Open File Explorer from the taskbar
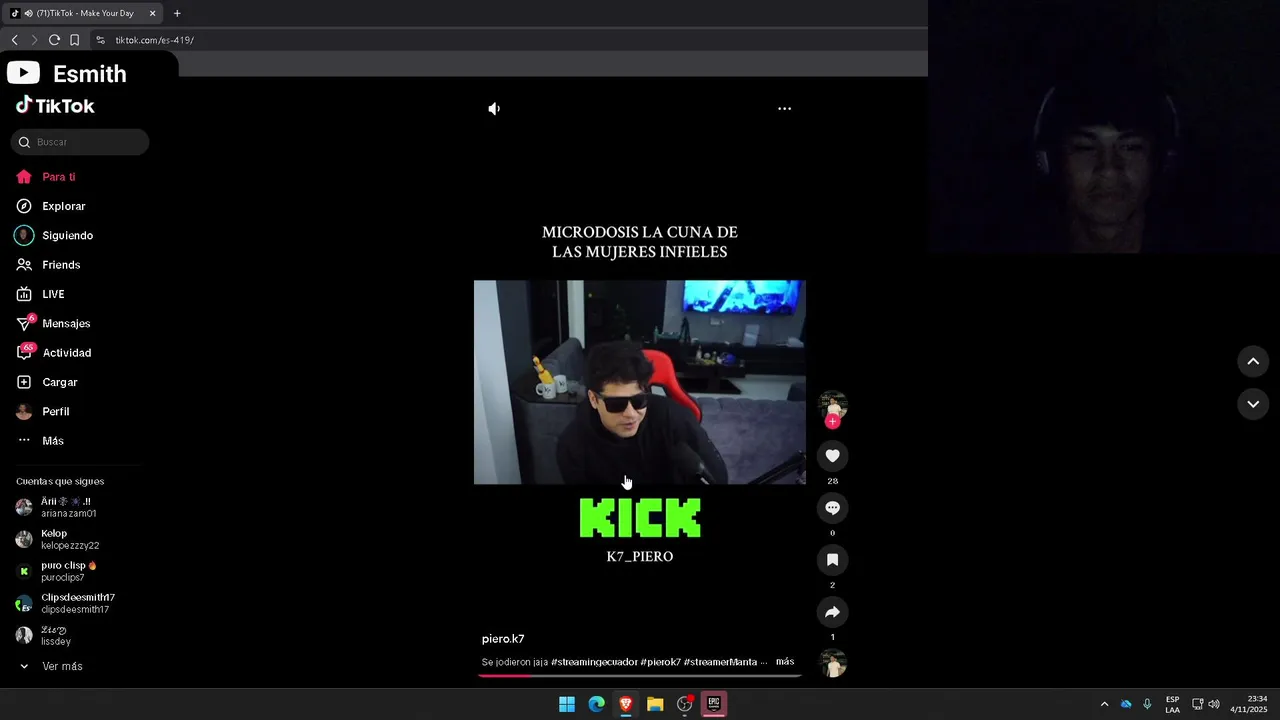 [655, 704]
